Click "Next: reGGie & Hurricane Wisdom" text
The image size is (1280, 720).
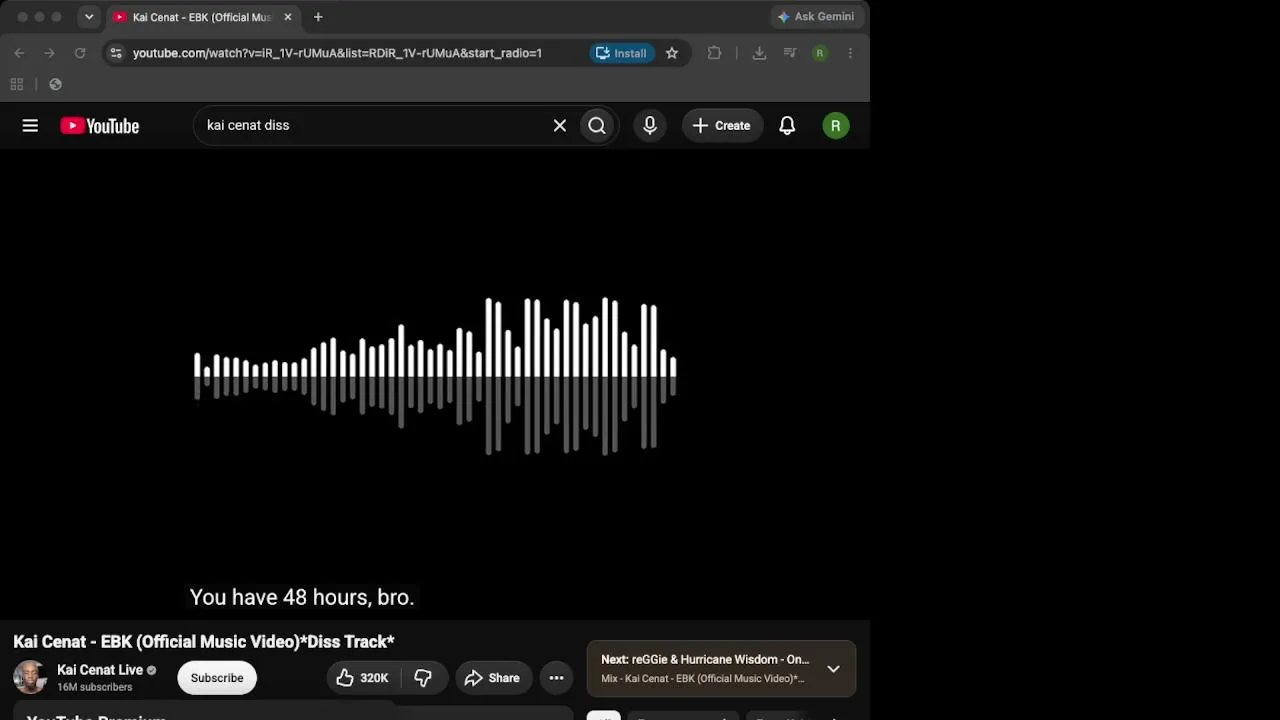click(x=705, y=660)
